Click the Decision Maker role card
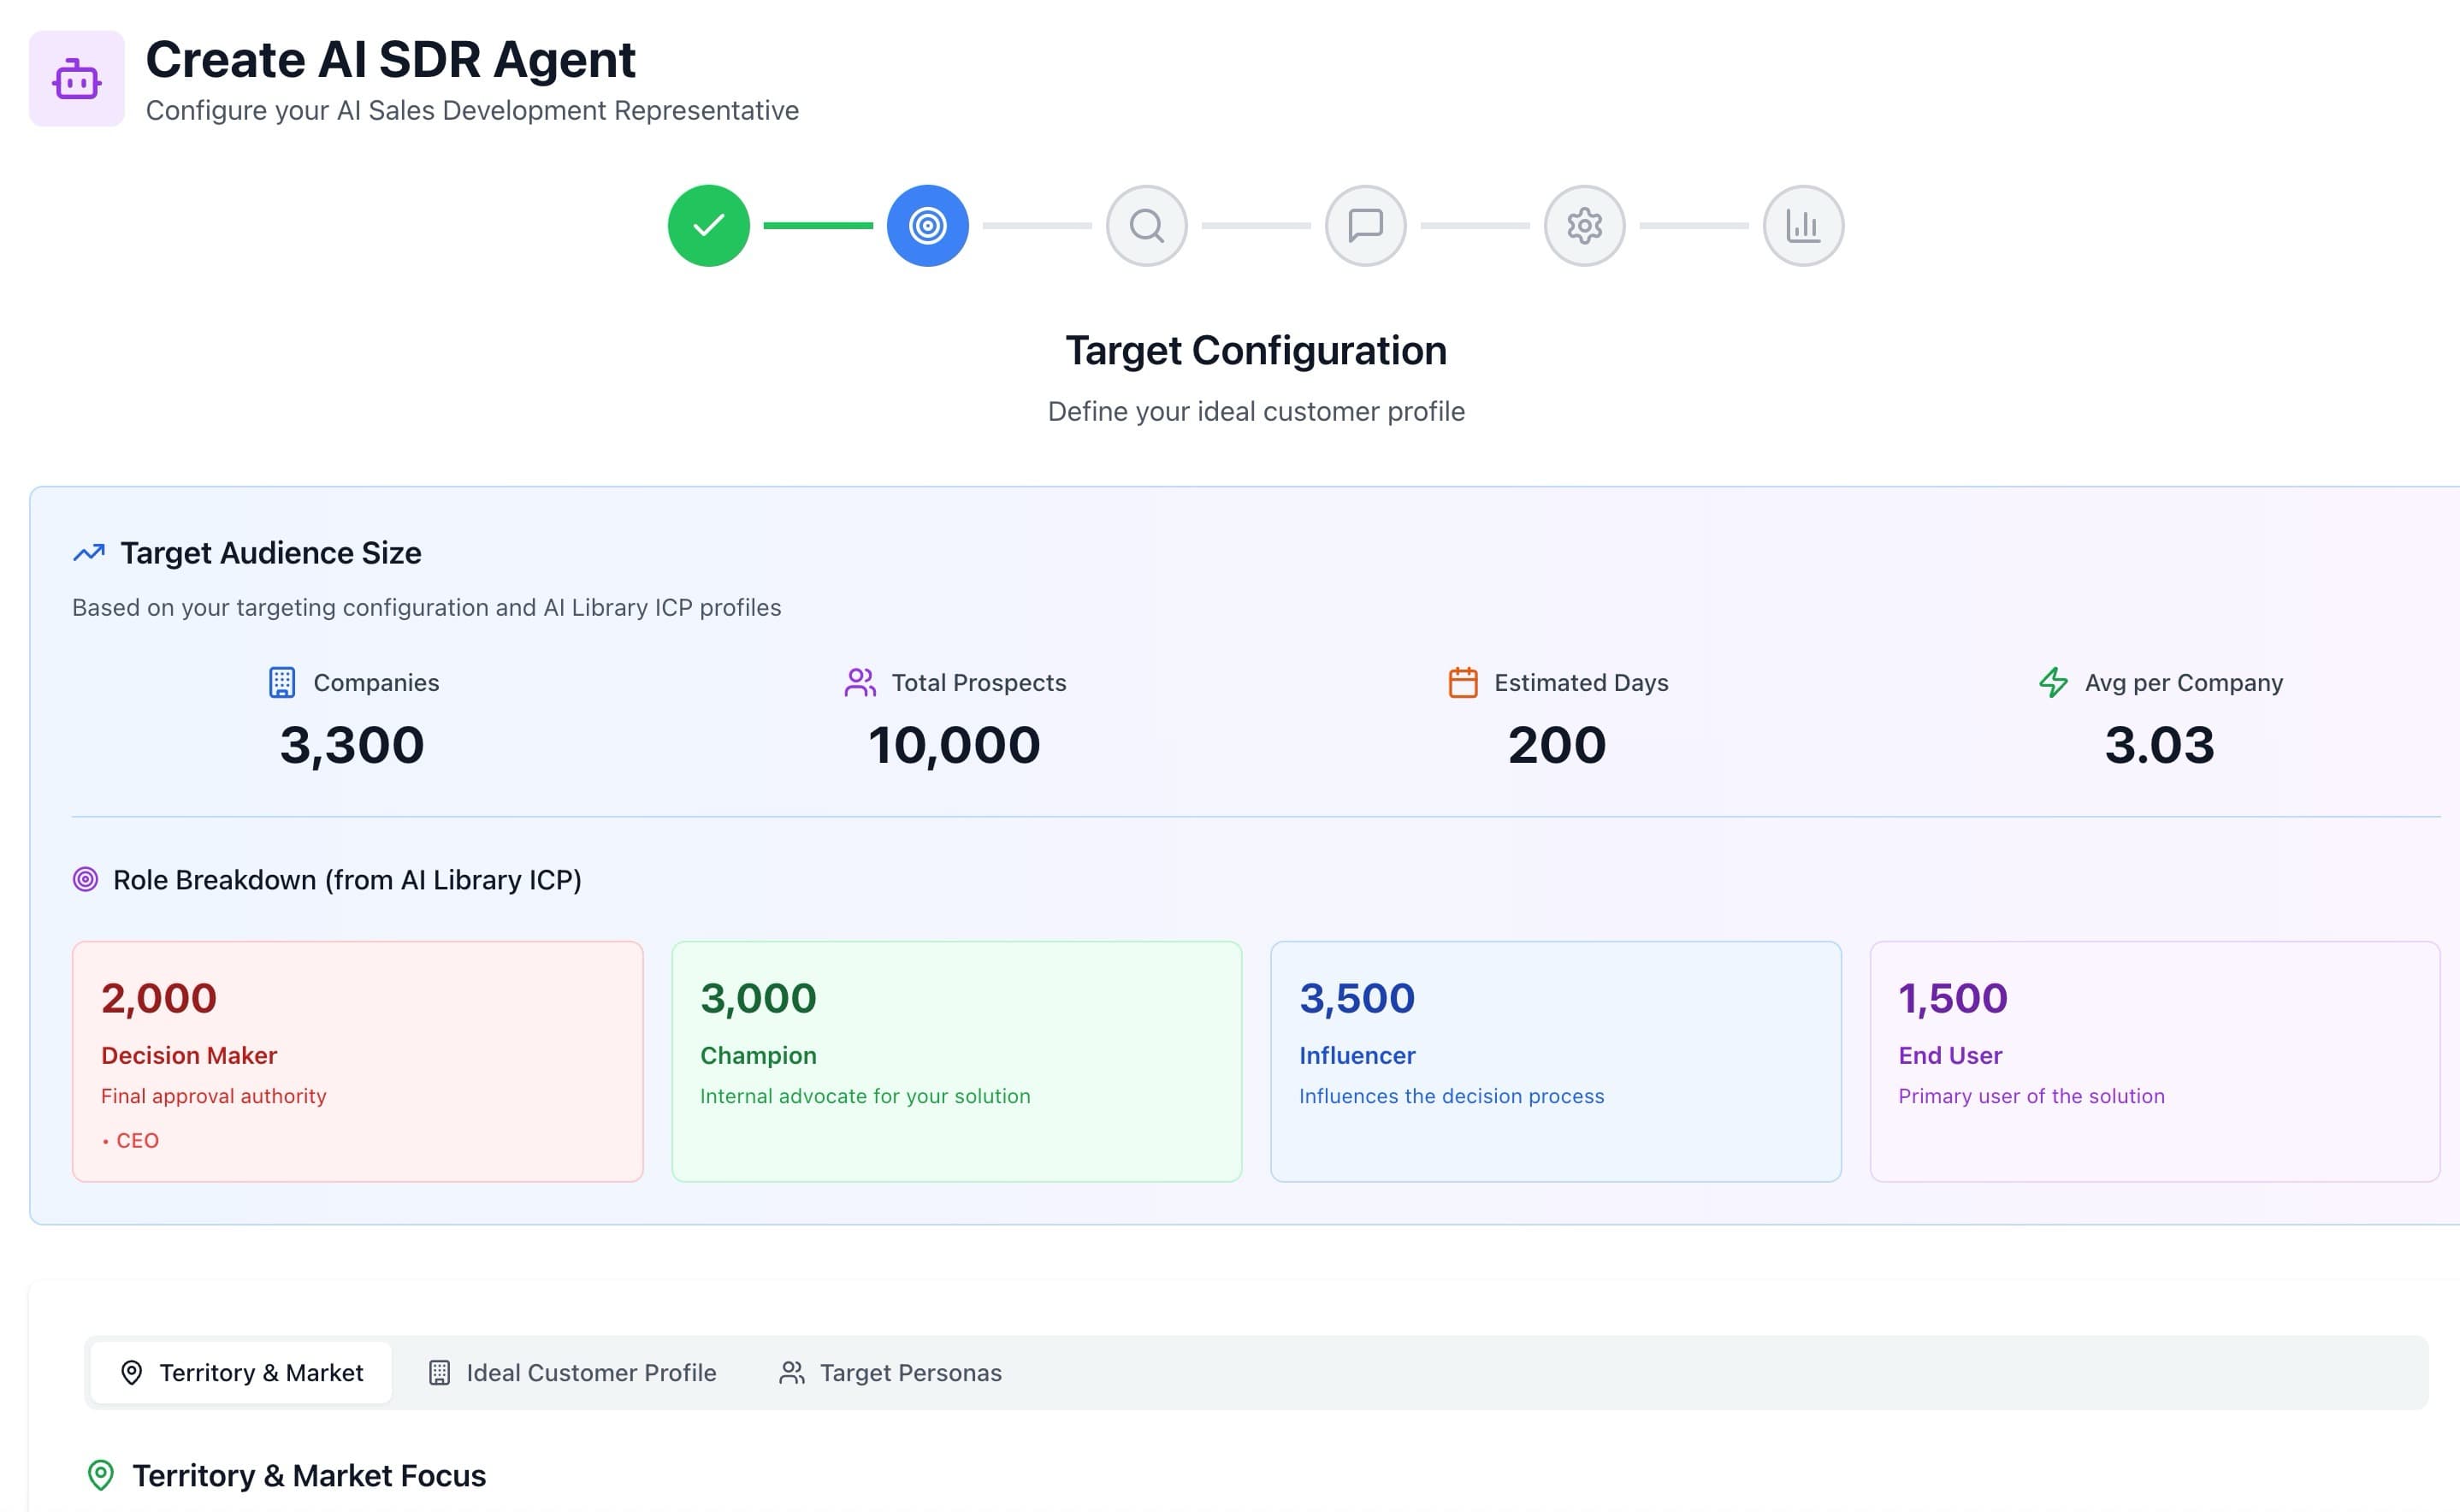 click(x=357, y=1060)
